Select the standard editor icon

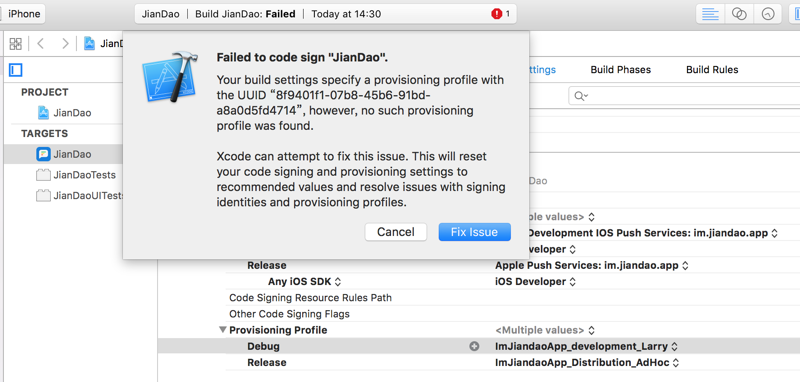[x=710, y=14]
